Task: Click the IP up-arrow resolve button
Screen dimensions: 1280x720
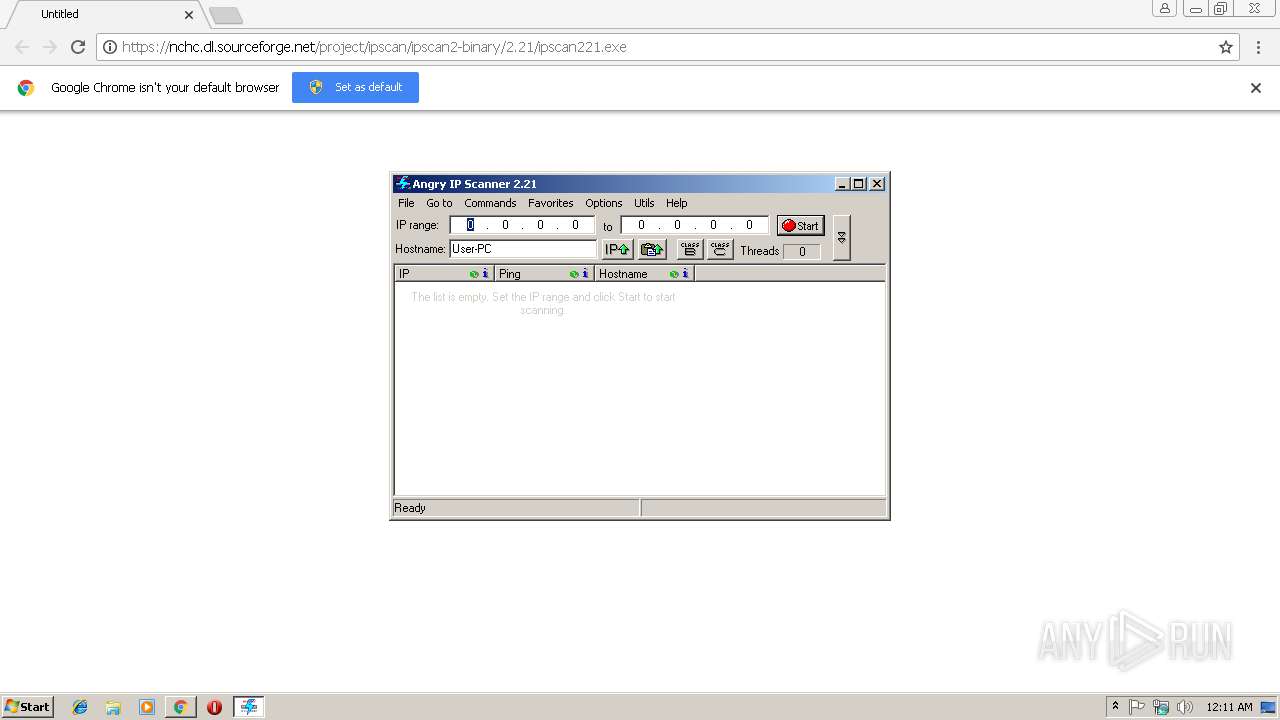Action: point(617,249)
